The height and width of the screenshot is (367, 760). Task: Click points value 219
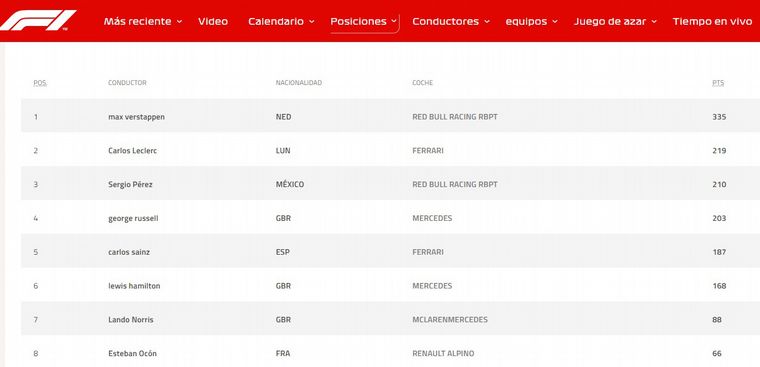coord(719,151)
